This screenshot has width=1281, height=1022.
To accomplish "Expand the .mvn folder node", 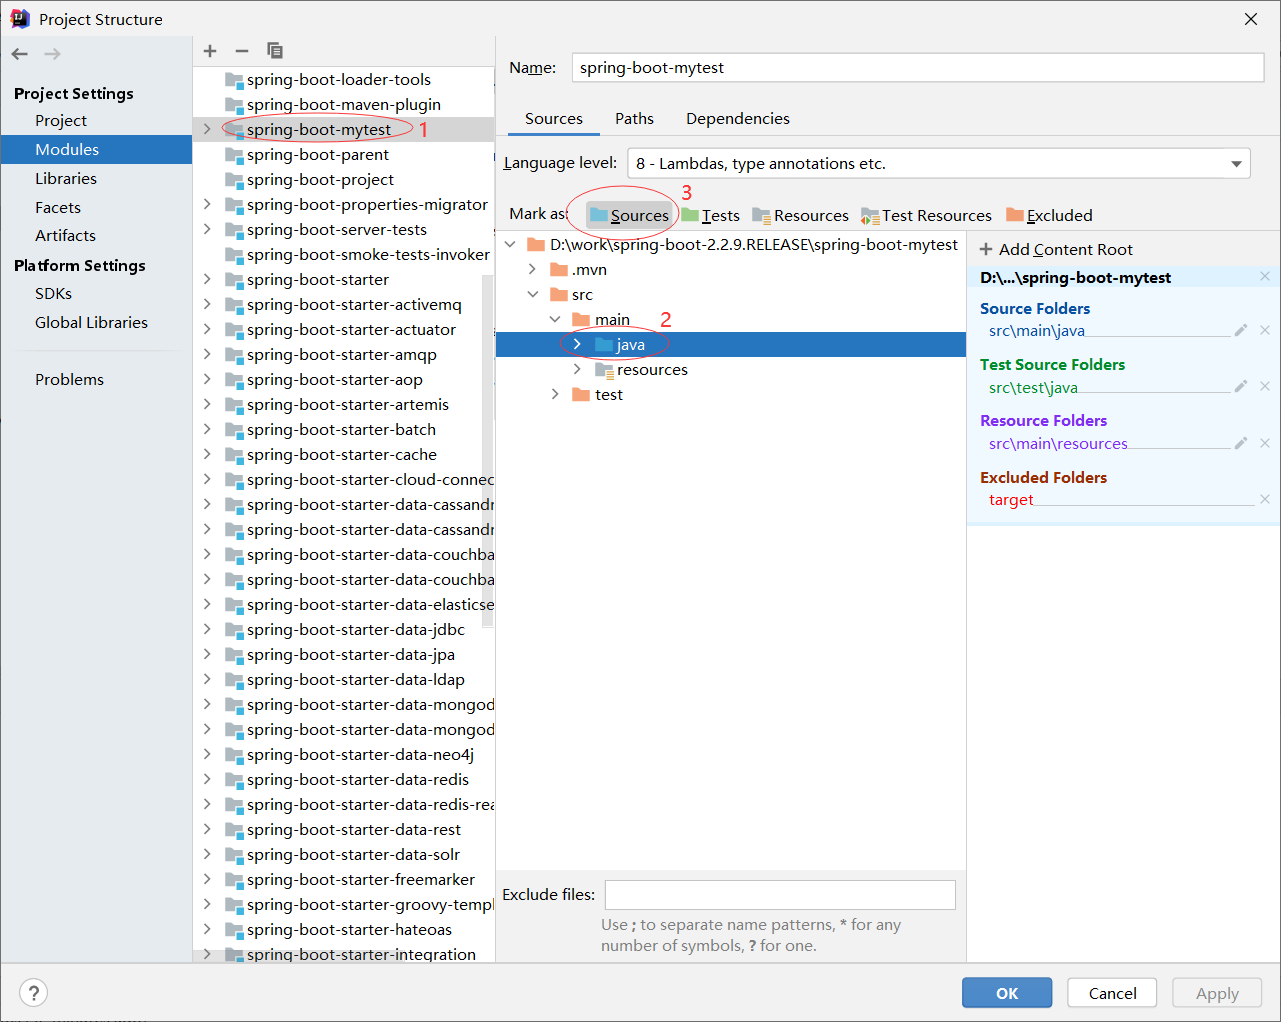I will [x=532, y=270].
